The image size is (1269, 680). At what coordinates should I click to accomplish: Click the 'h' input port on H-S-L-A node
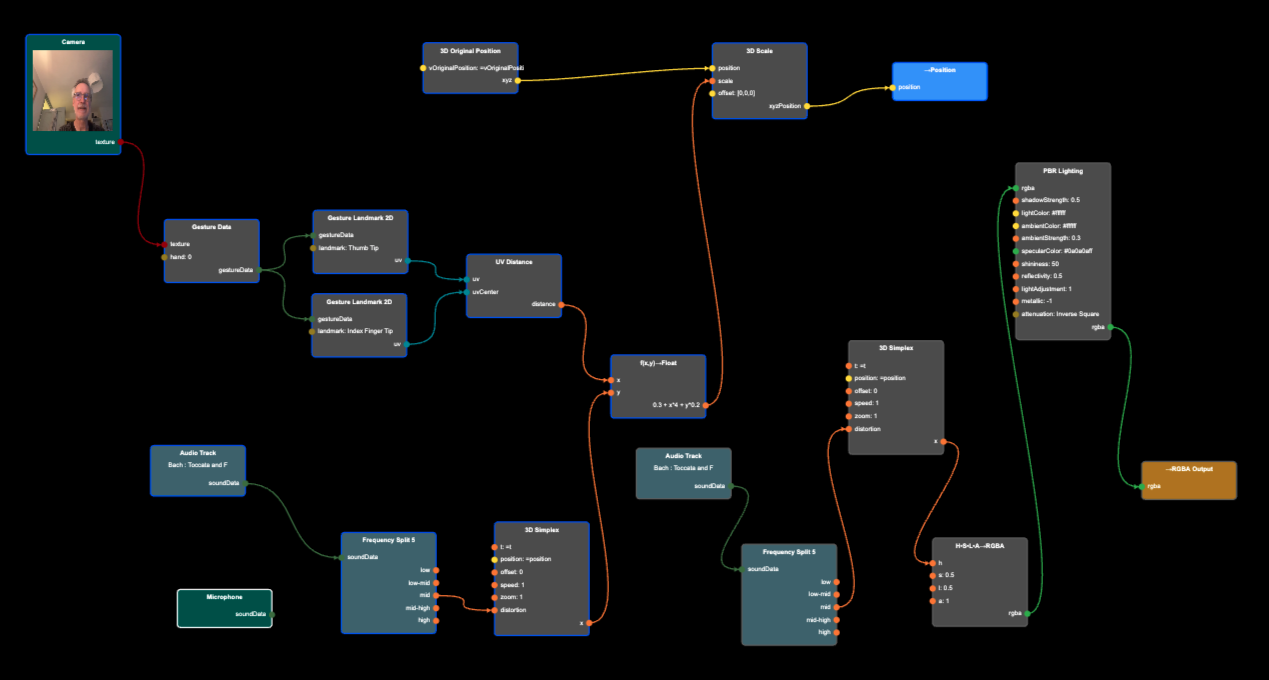932,563
